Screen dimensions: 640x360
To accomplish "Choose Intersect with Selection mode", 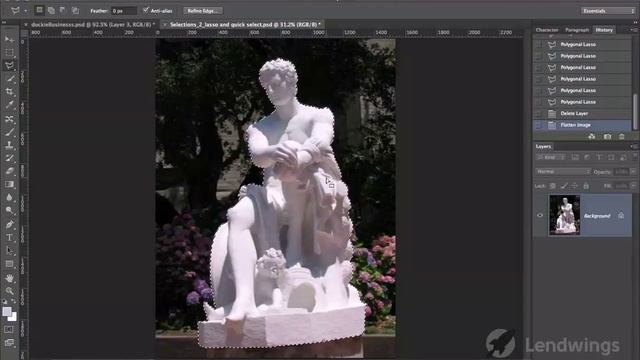I will pyautogui.click(x=75, y=10).
